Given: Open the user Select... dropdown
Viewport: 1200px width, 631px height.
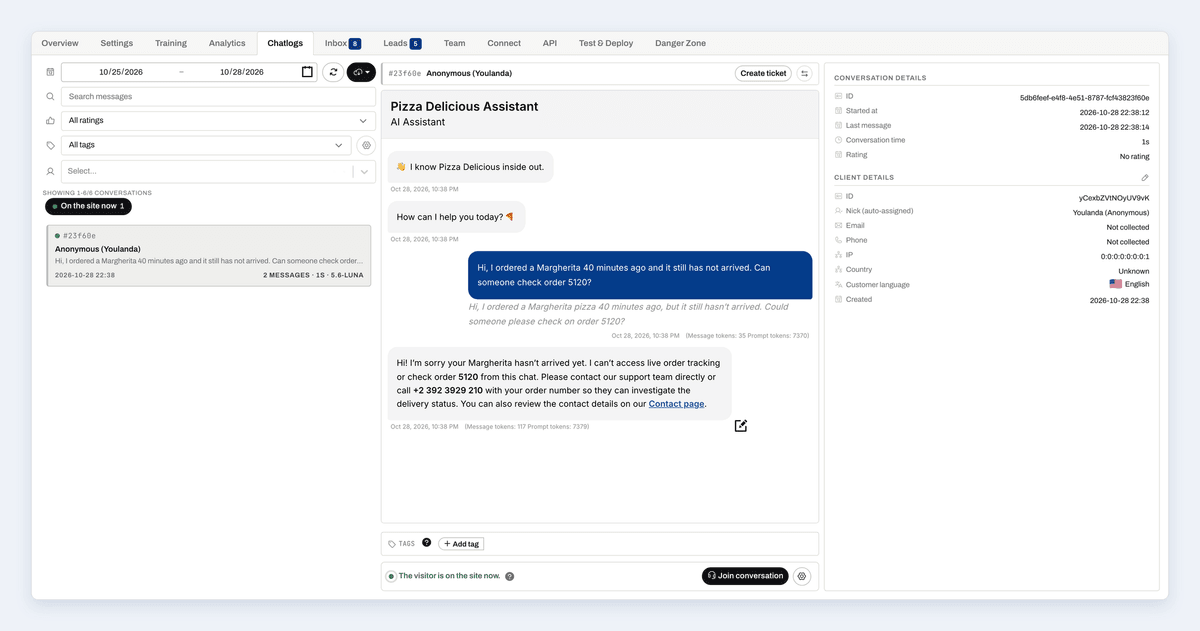Looking at the screenshot, I should click(218, 172).
